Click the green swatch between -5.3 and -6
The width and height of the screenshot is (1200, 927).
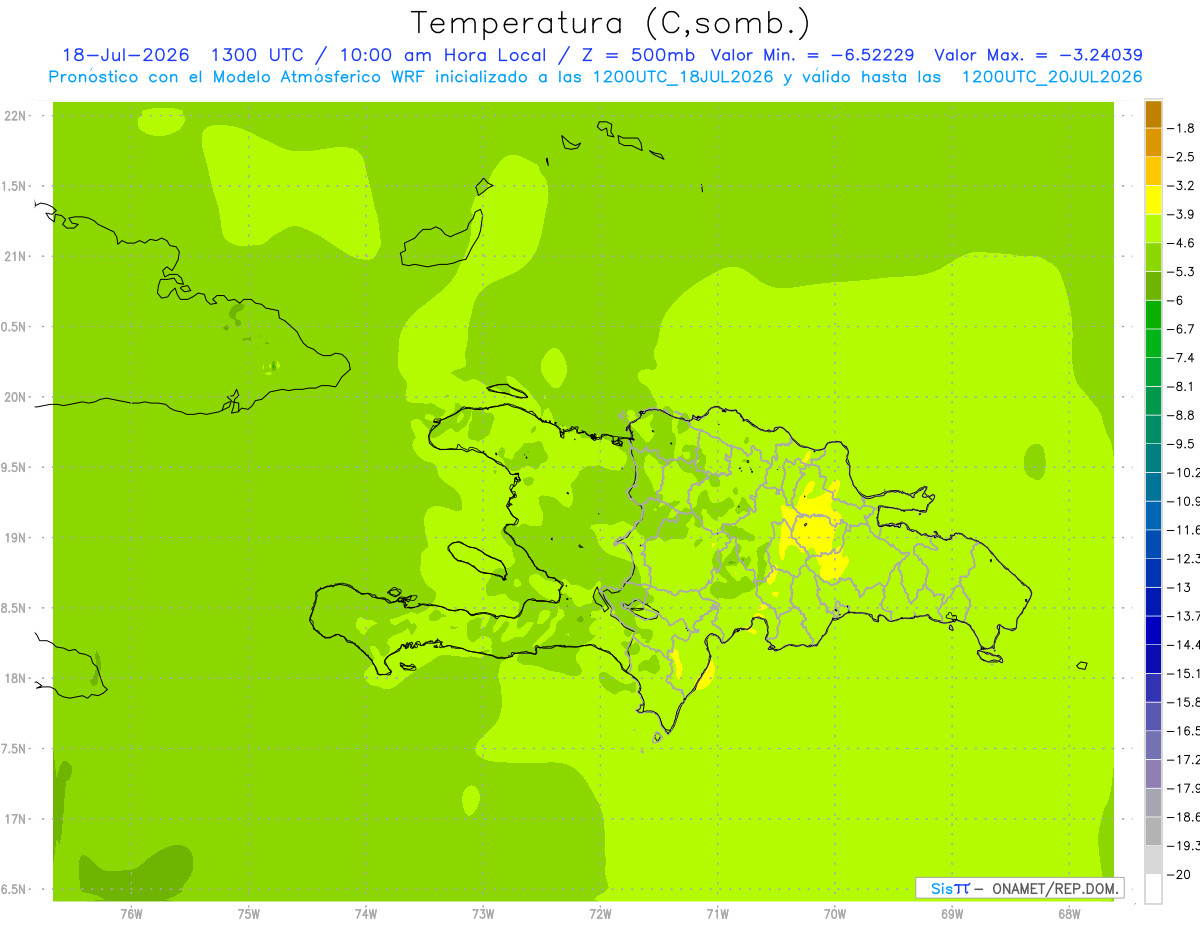pos(1153,286)
